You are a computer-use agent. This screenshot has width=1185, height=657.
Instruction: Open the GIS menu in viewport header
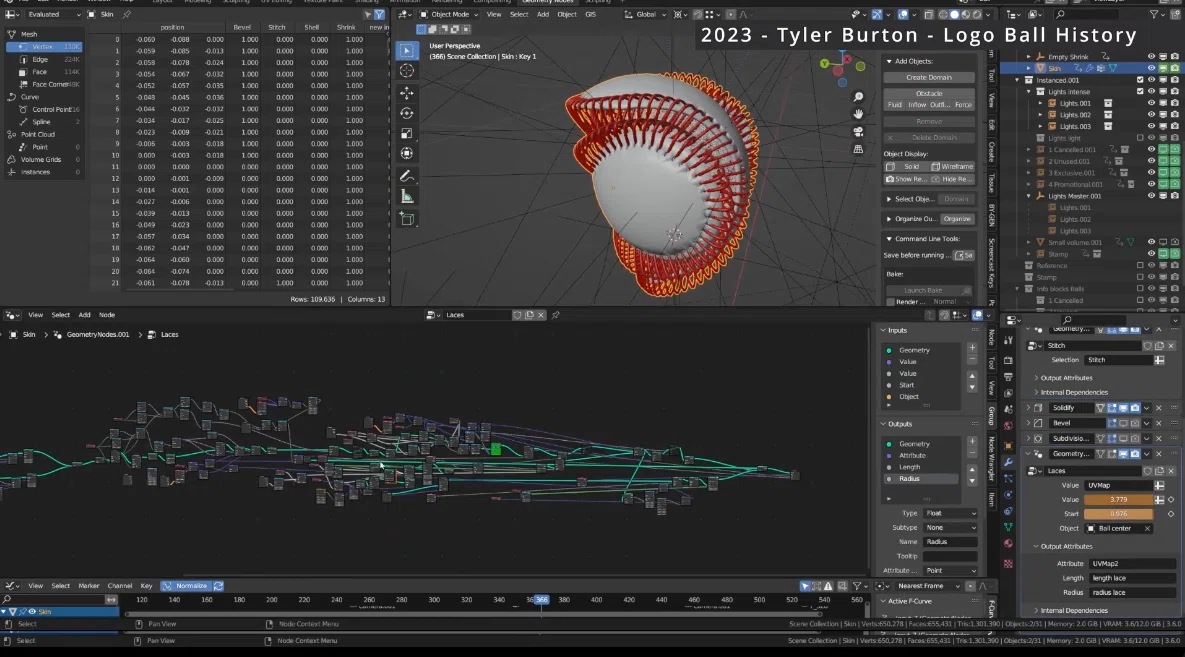pyautogui.click(x=590, y=14)
